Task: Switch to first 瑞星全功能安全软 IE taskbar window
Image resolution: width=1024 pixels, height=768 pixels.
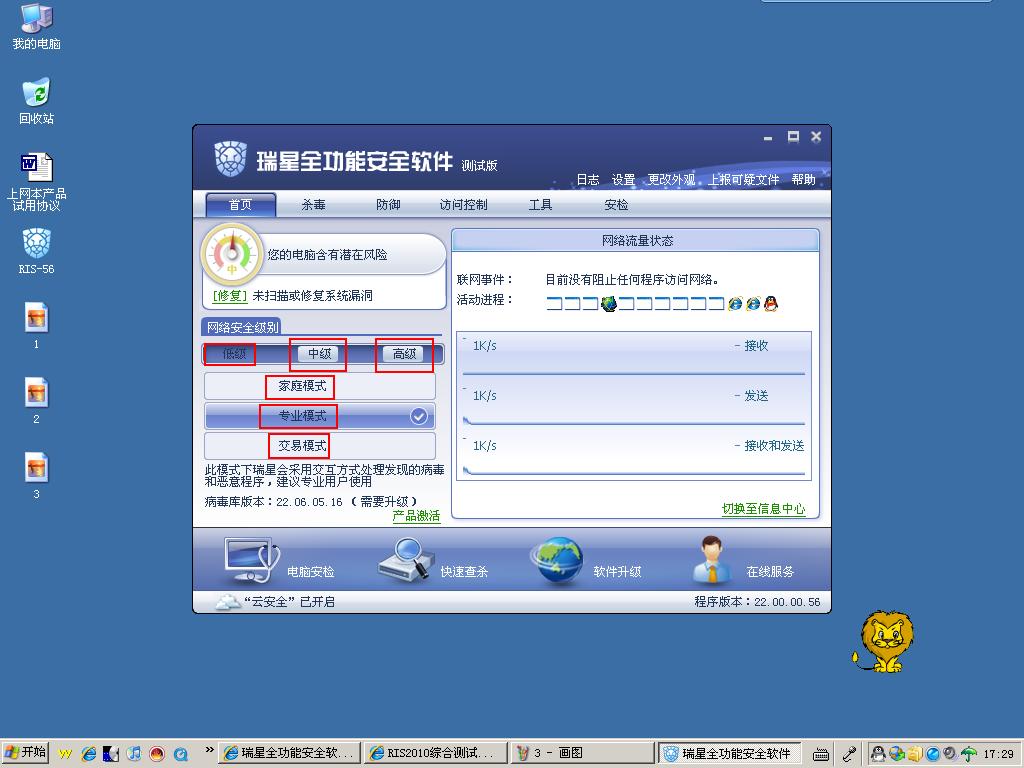Action: pyautogui.click(x=290, y=753)
